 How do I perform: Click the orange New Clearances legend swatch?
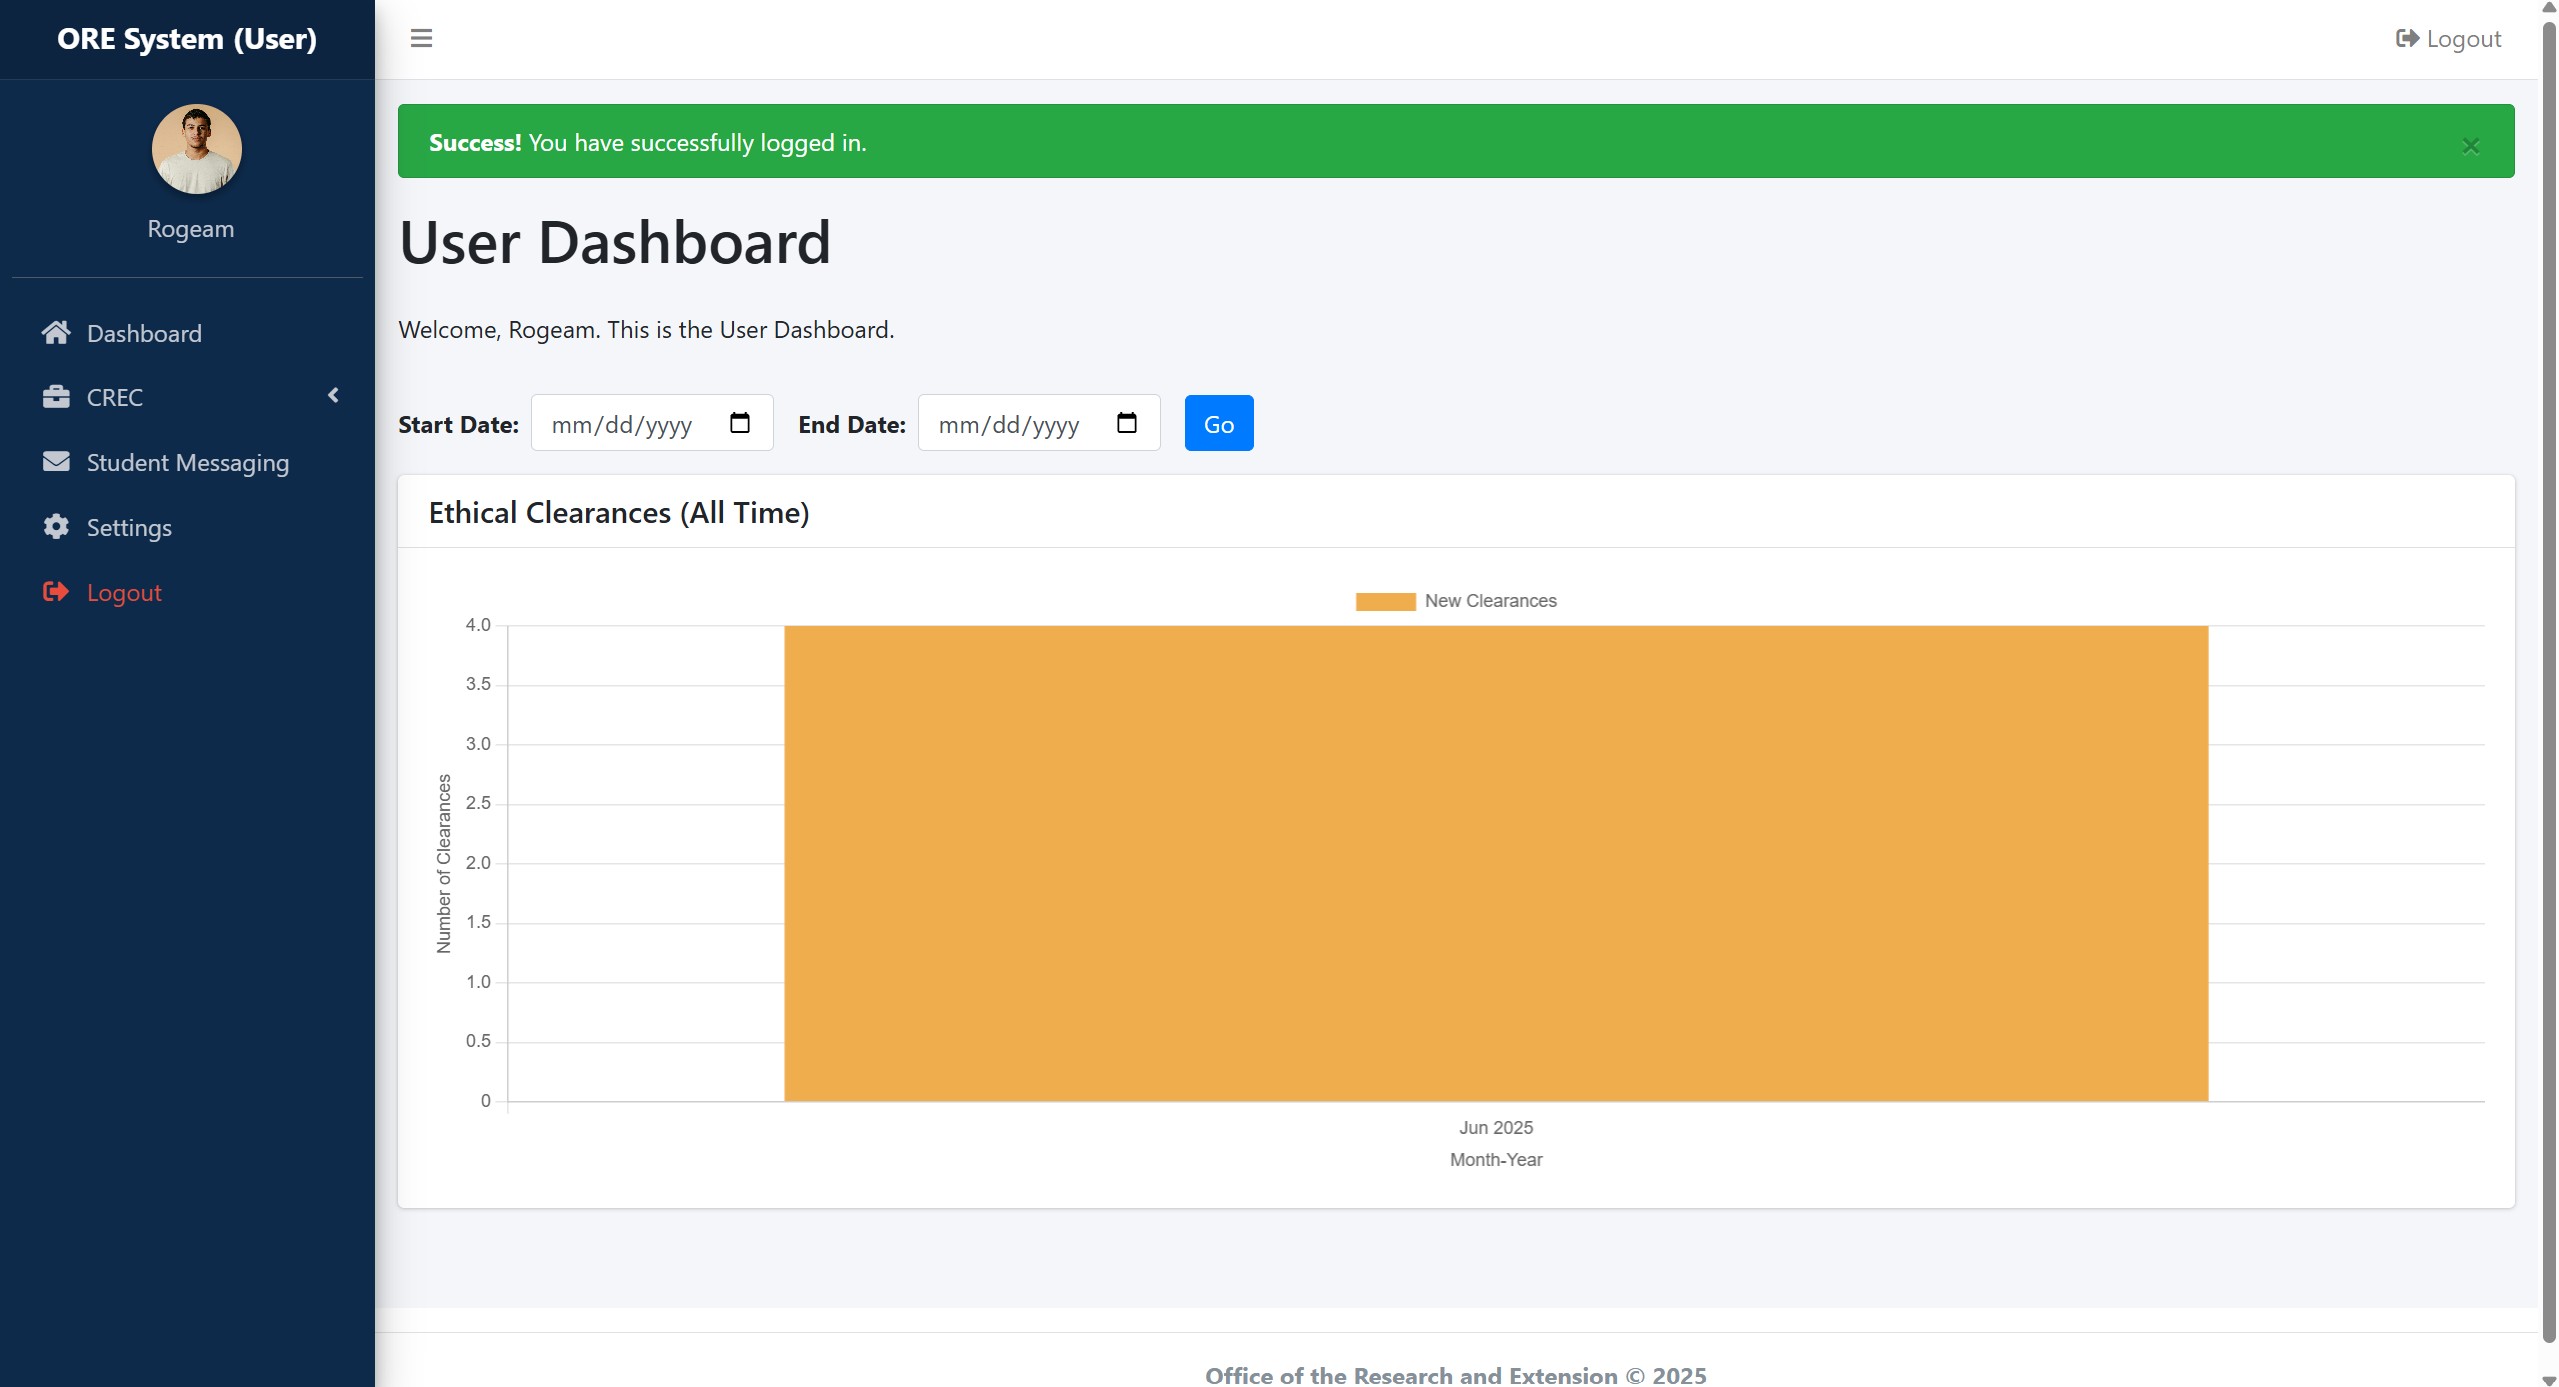click(x=1385, y=601)
